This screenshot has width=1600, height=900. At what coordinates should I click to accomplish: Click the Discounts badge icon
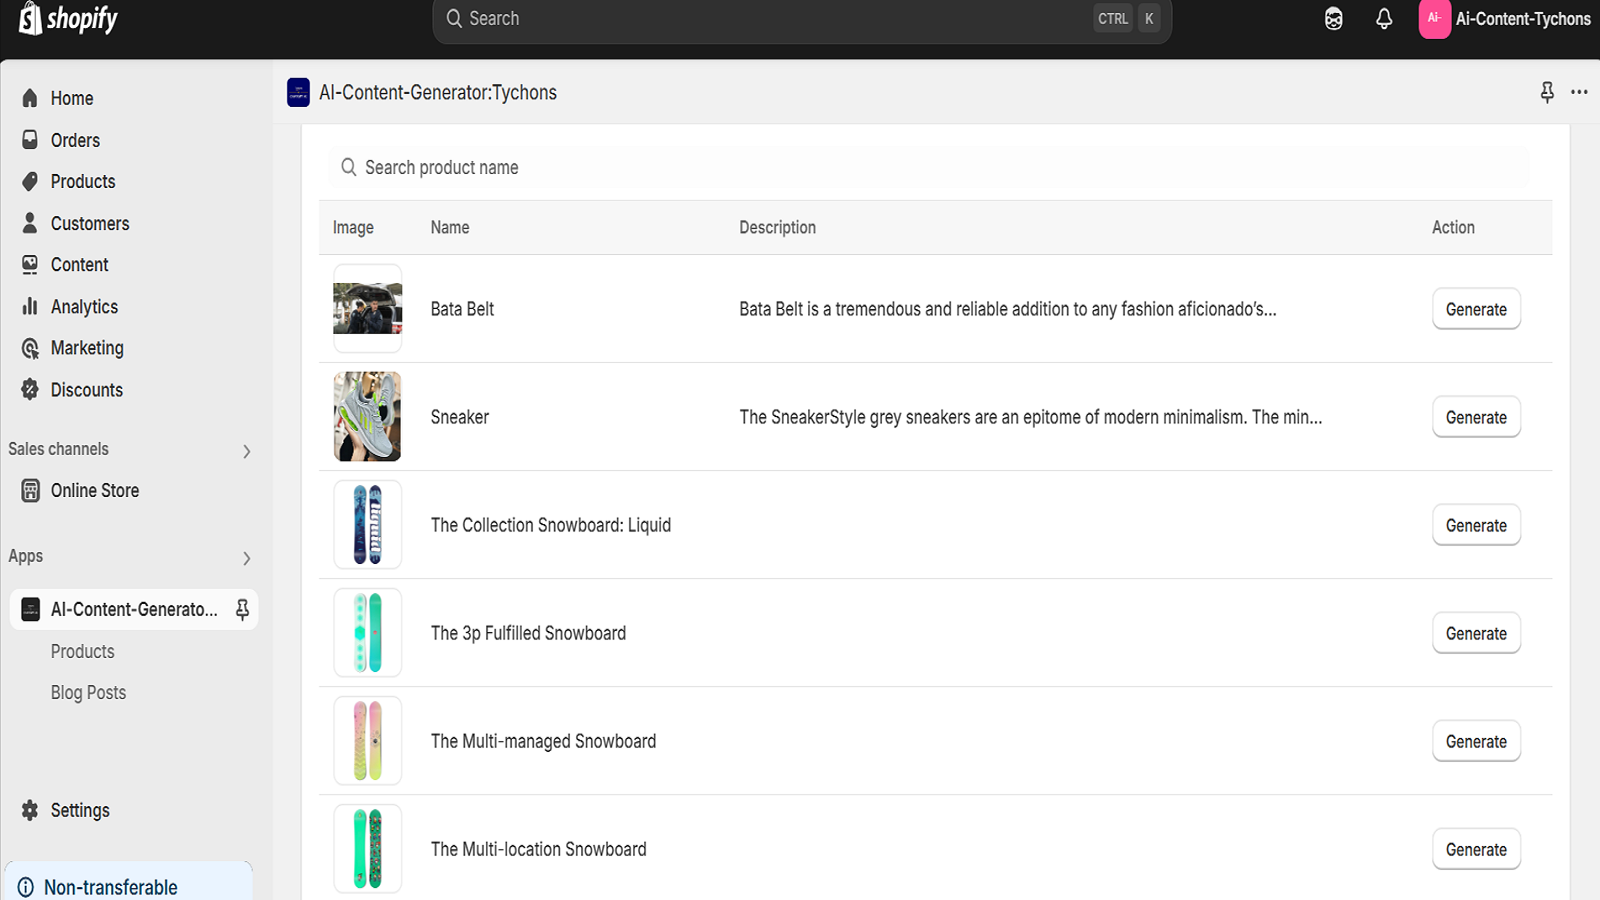click(30, 390)
